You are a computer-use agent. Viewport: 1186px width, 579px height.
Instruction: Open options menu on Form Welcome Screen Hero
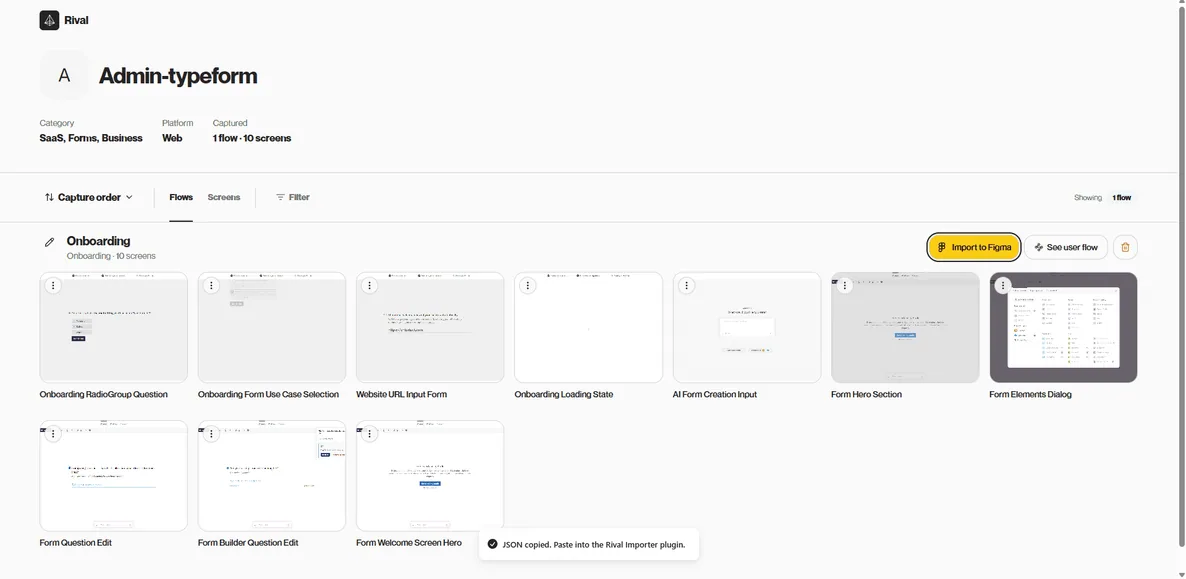(369, 434)
